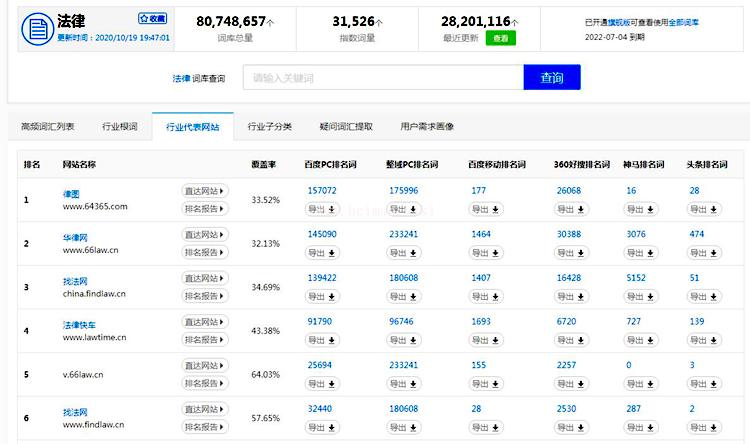750x444 pixels.
Task: Export 头条排名词 for 法律快车 row
Action: 704,341
